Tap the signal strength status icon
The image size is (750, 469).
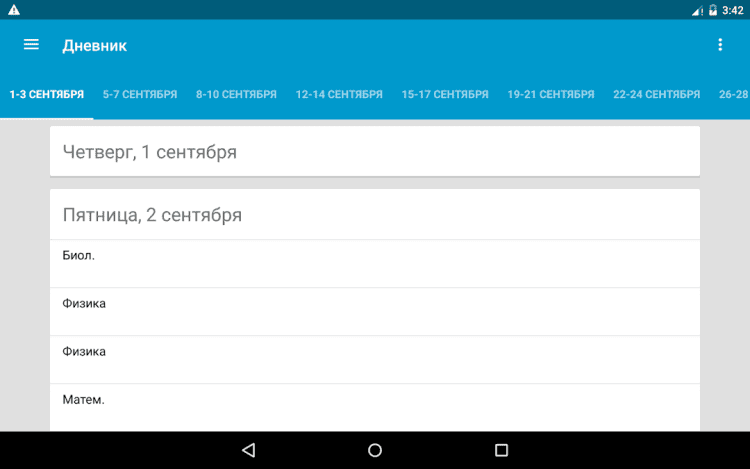pyautogui.click(x=697, y=11)
